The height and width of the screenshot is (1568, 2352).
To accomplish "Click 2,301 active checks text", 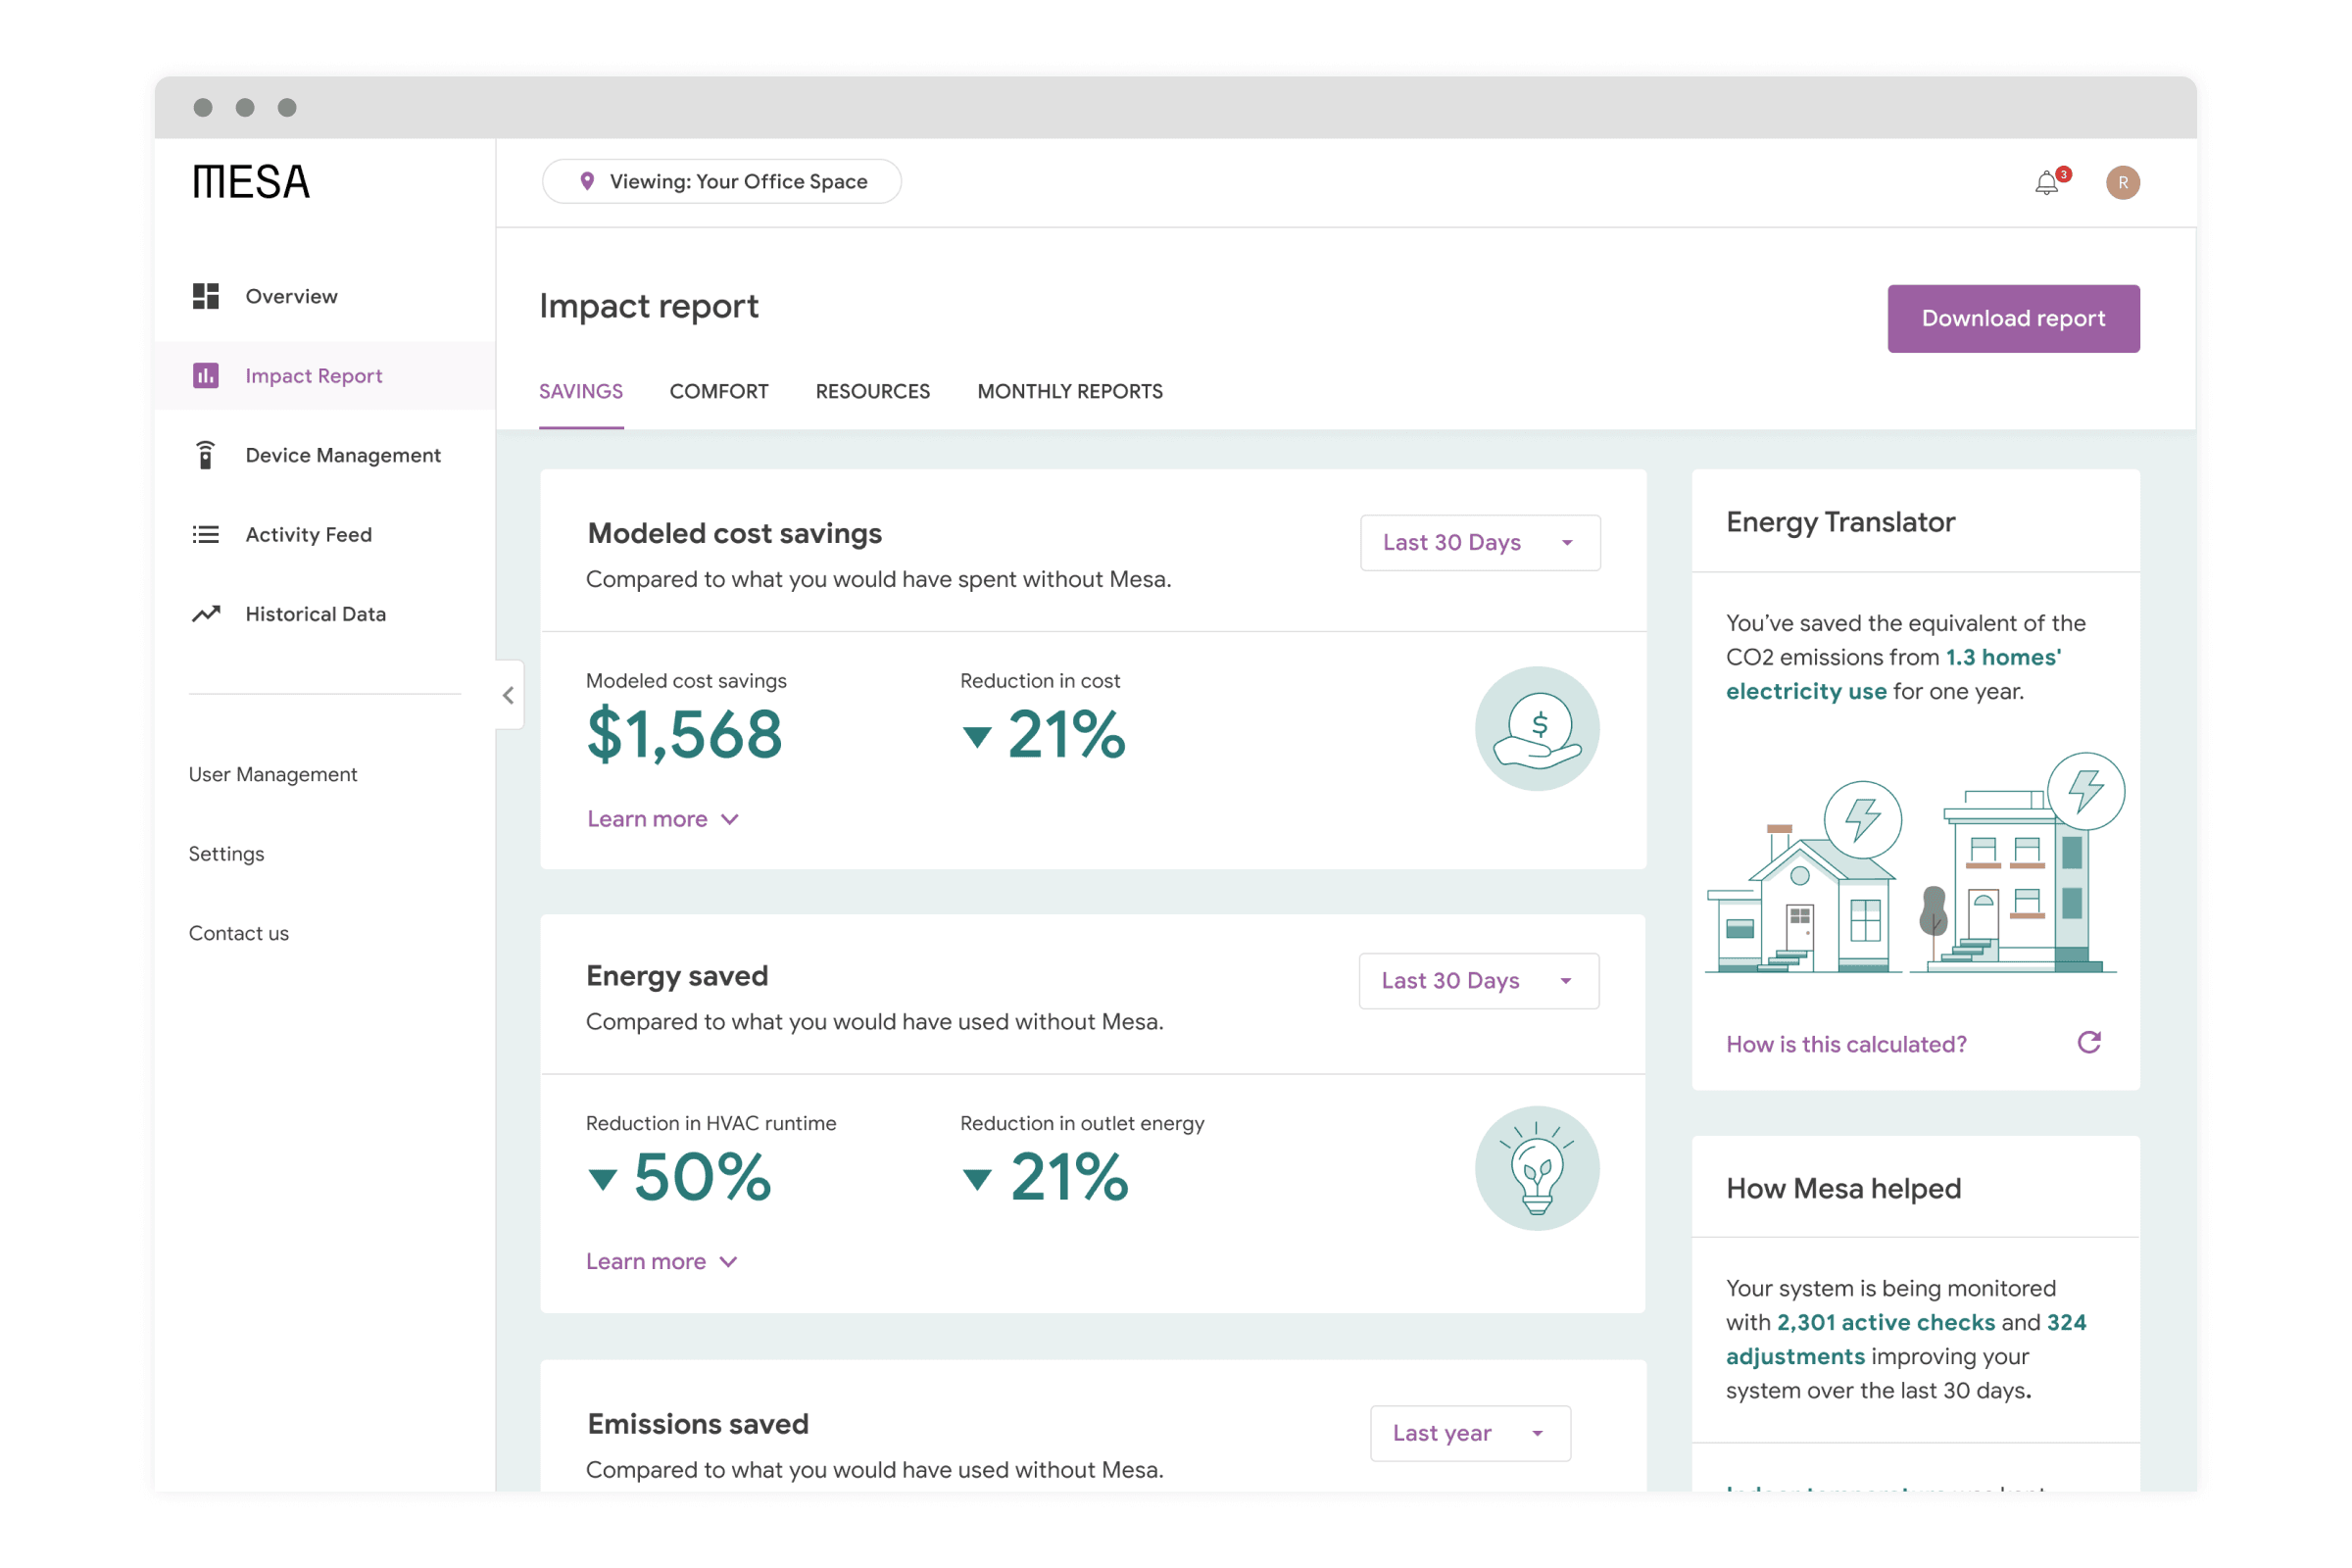I will 1886,1322.
